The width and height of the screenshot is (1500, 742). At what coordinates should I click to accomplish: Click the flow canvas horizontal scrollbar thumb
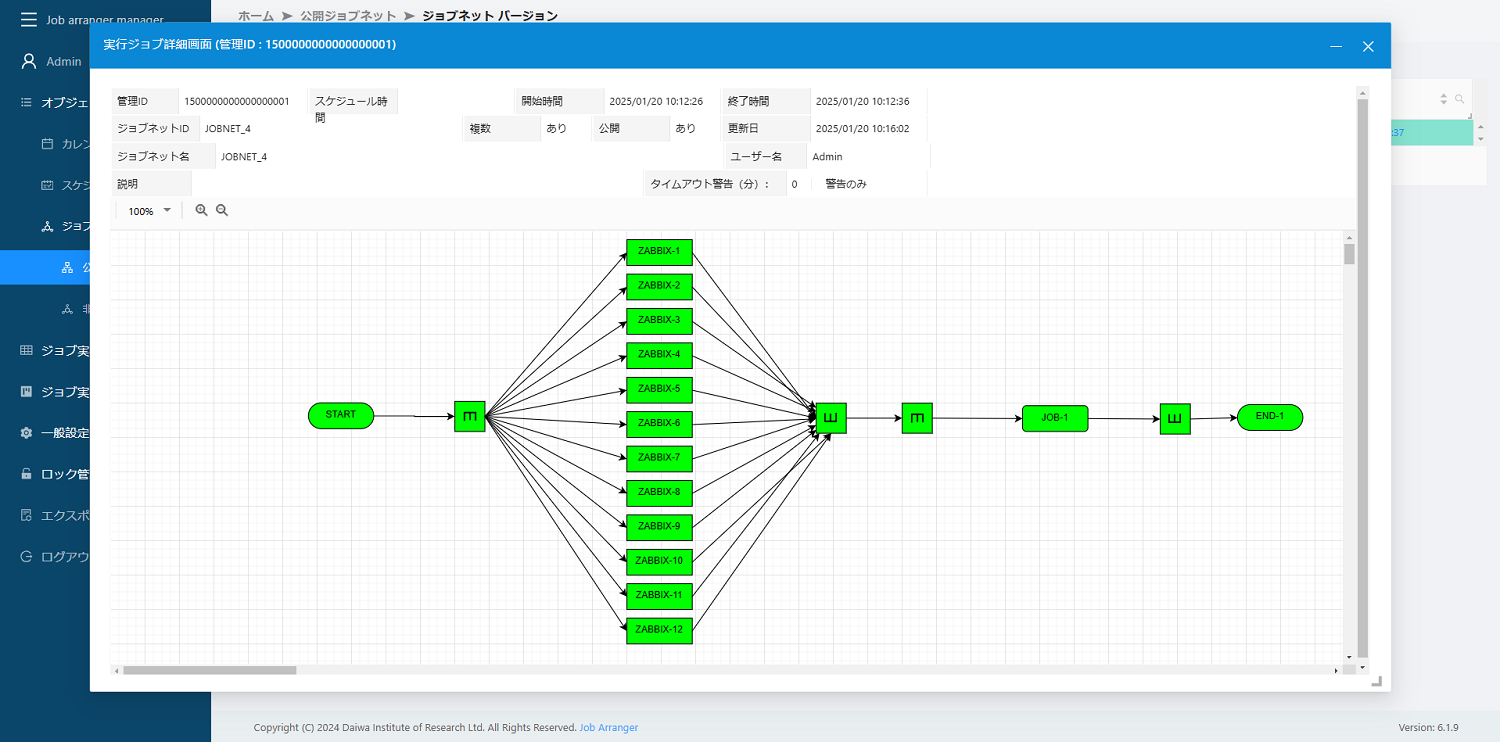coord(210,670)
